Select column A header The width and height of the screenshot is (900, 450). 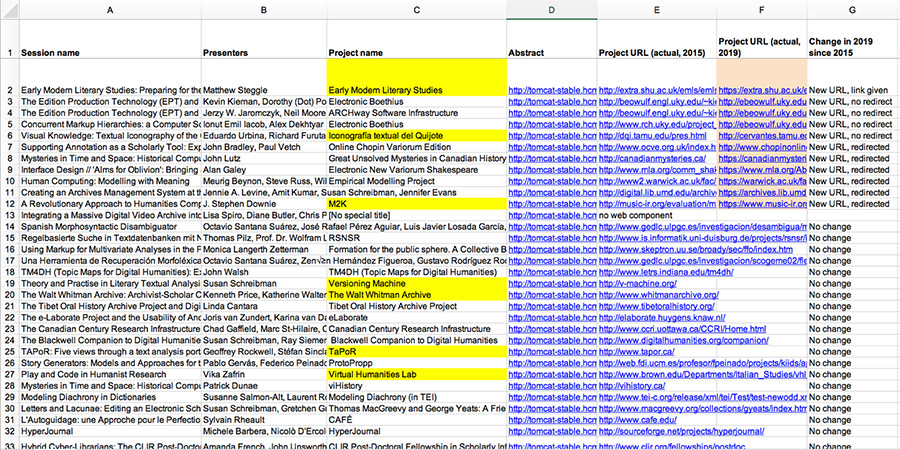tap(110, 10)
